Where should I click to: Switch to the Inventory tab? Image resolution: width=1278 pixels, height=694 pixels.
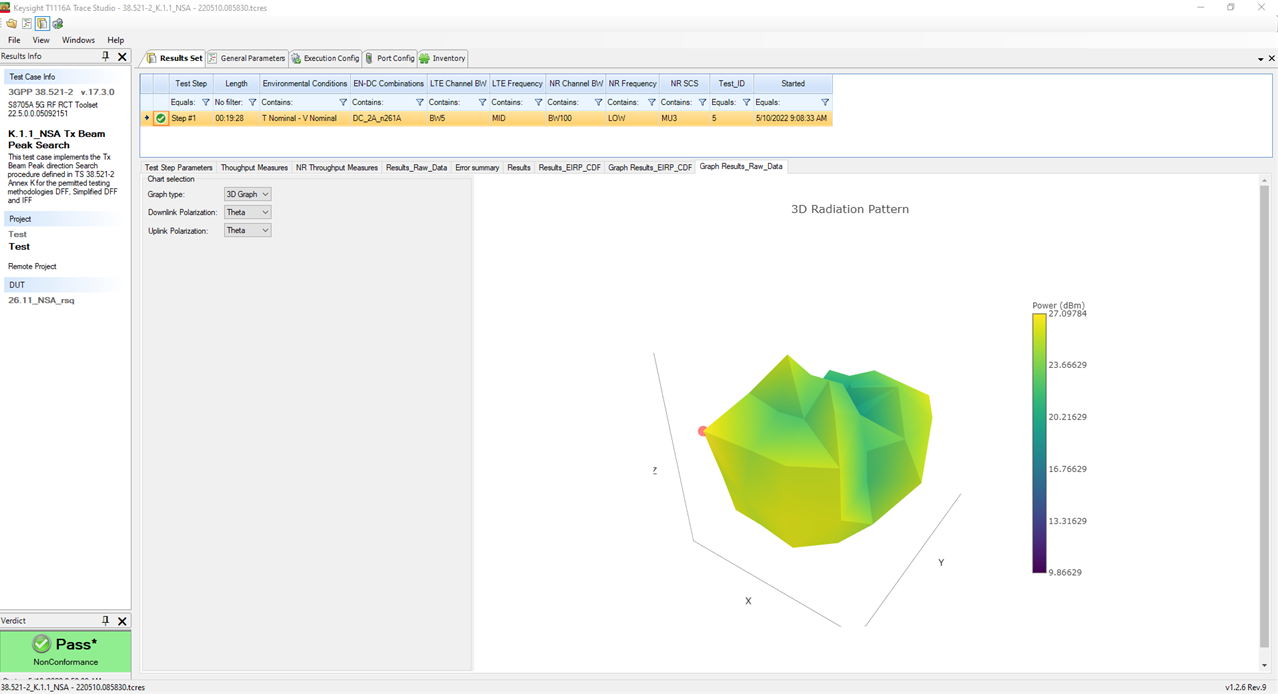(443, 58)
